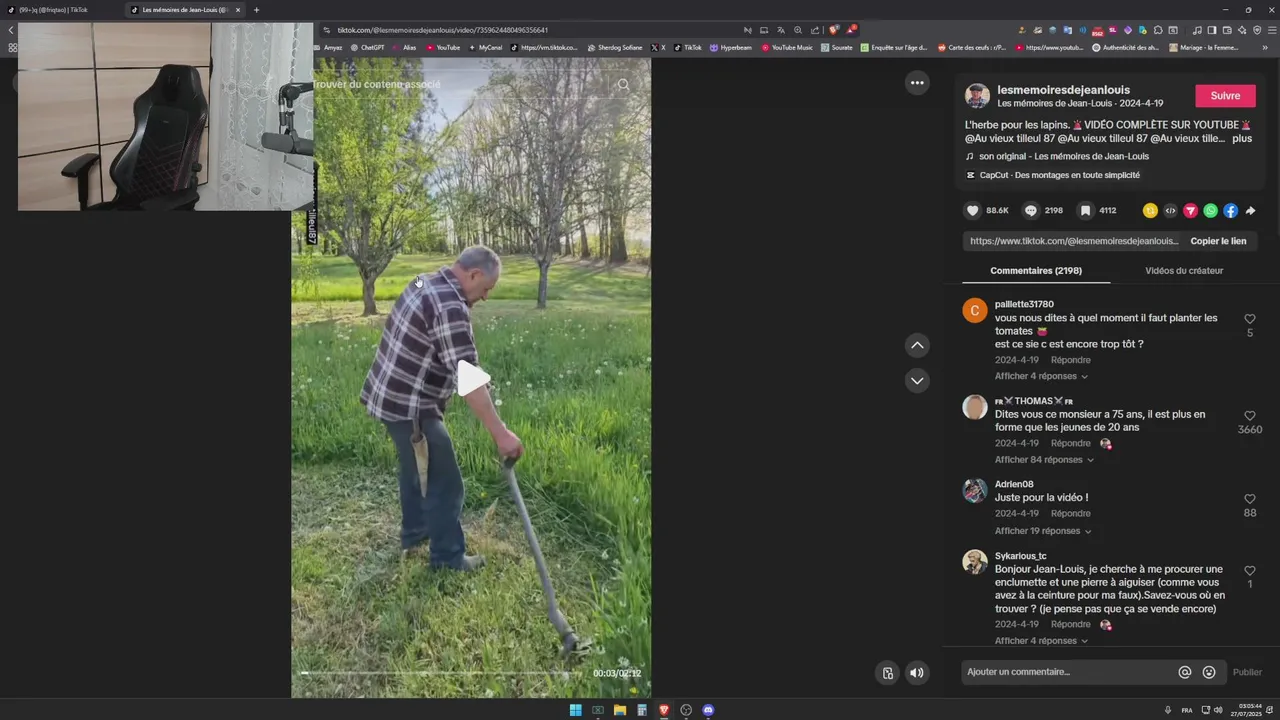1280x720 pixels.
Task: Expand description with 'plus' link
Action: (1242, 138)
